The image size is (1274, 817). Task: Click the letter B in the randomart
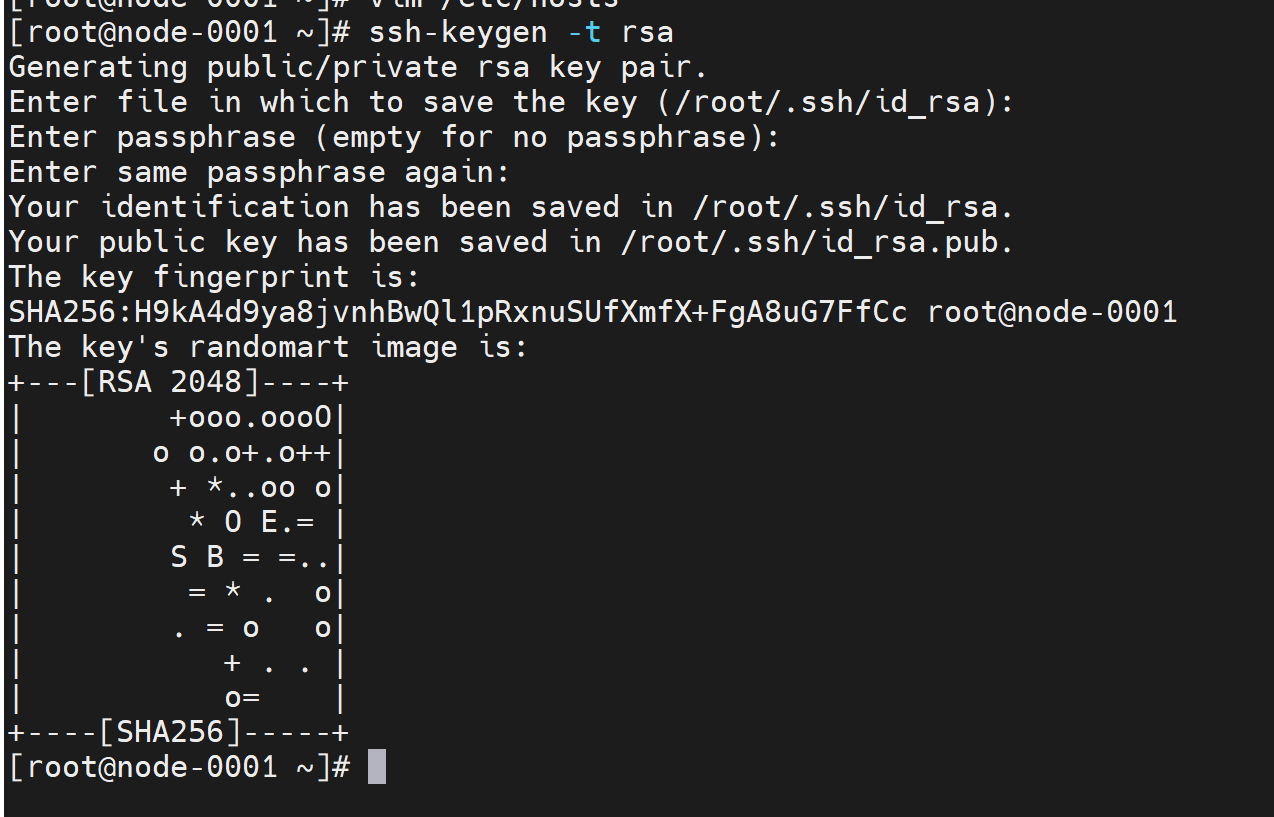215,557
